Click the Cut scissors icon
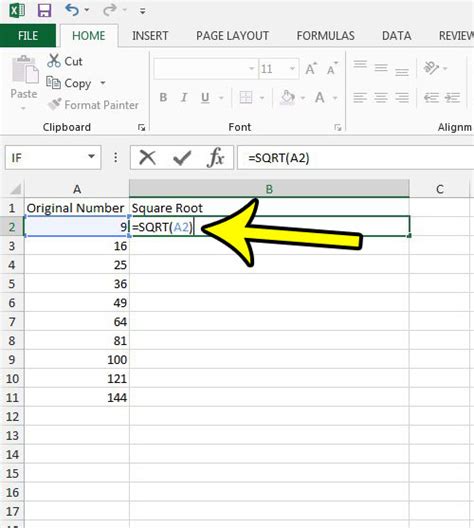Screen dimensions: 474x528 pyautogui.click(x=54, y=61)
